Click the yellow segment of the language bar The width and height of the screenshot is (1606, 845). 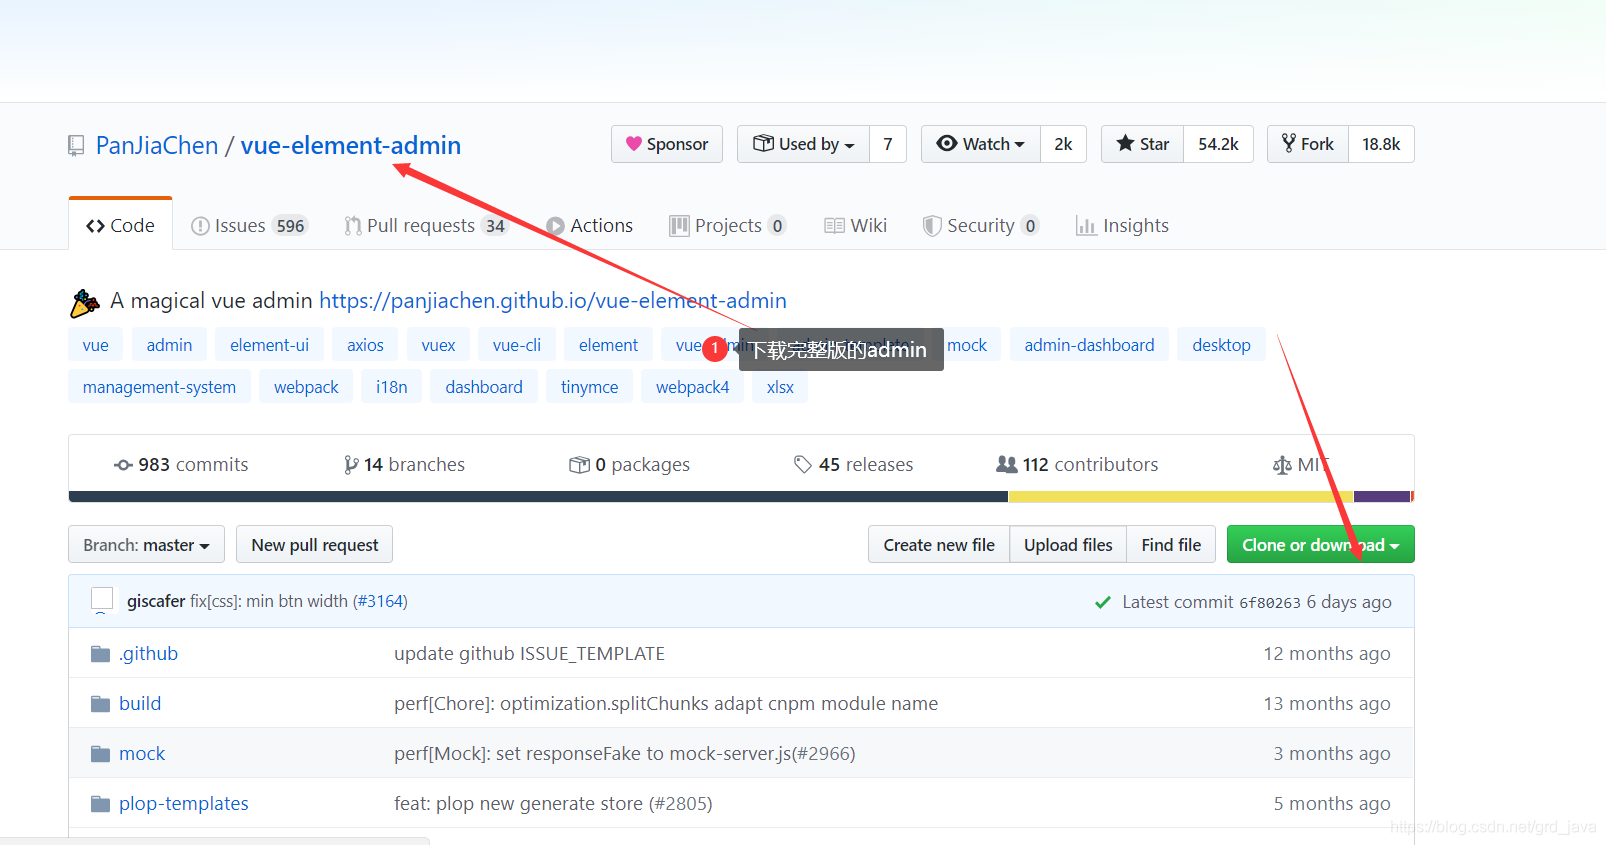[1181, 496]
